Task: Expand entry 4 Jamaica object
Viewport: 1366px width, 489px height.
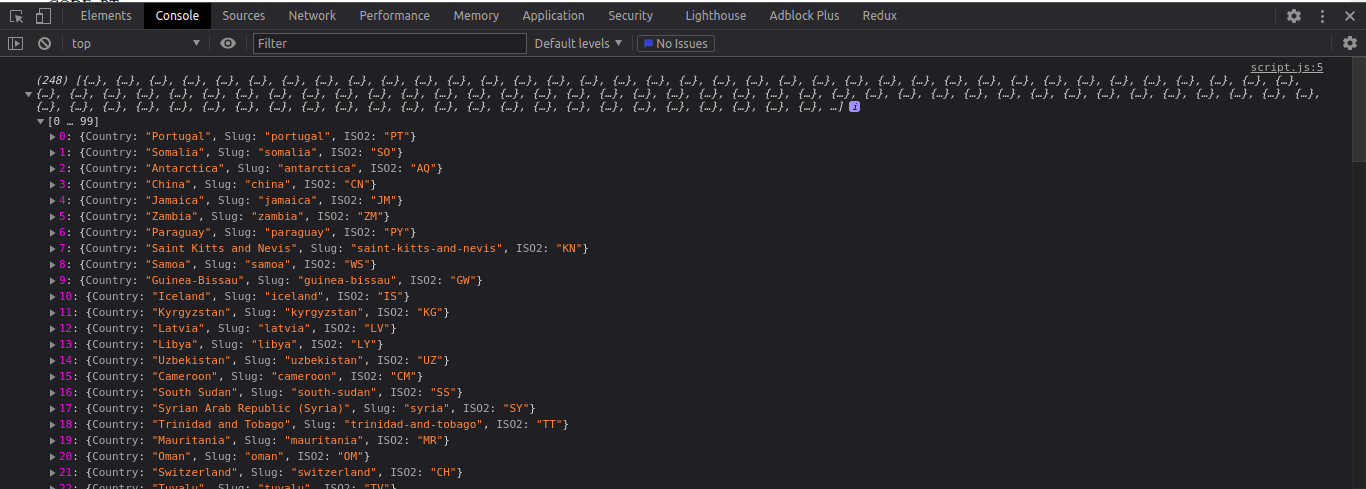Action: click(x=52, y=200)
